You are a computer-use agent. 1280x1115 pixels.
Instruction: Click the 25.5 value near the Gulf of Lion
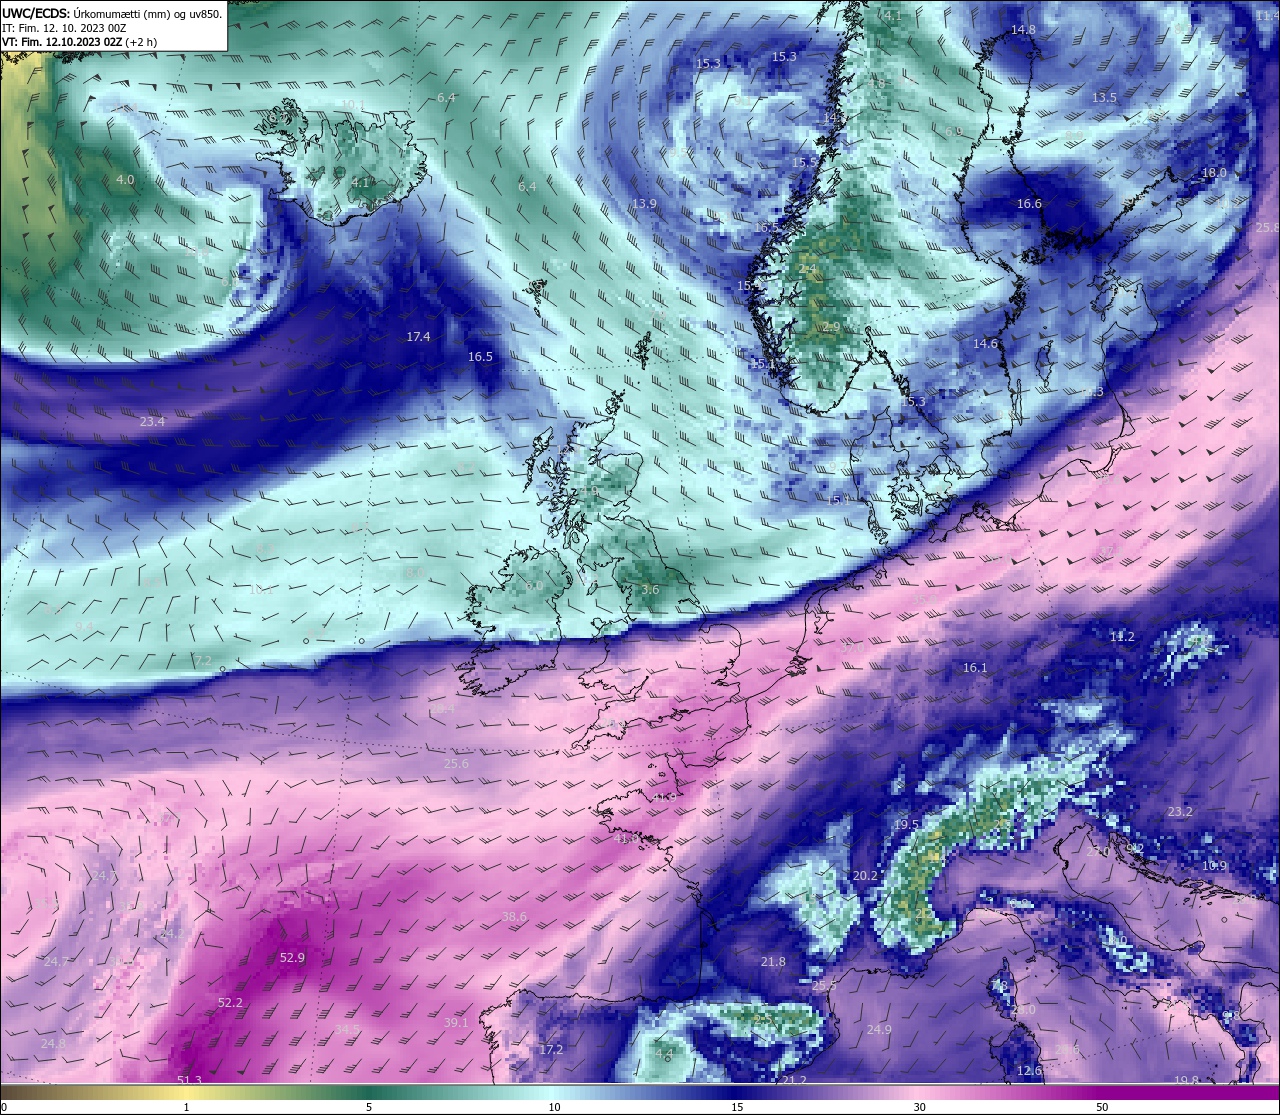pos(824,986)
